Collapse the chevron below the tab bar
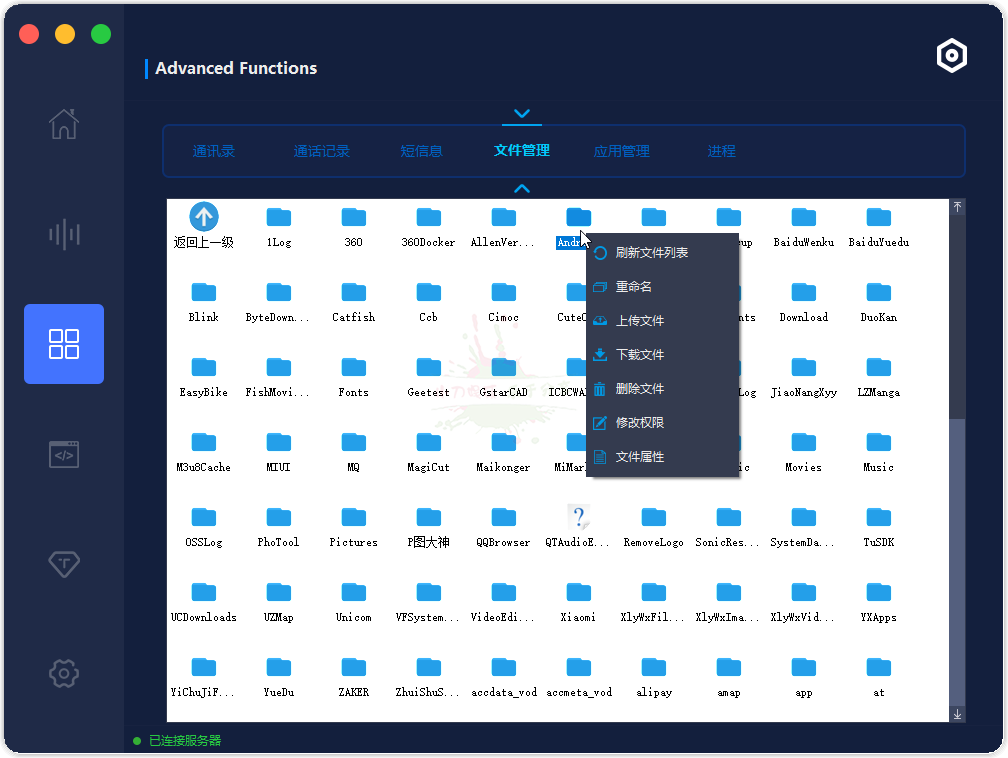Viewport: 1008px width, 758px height. tap(522, 188)
